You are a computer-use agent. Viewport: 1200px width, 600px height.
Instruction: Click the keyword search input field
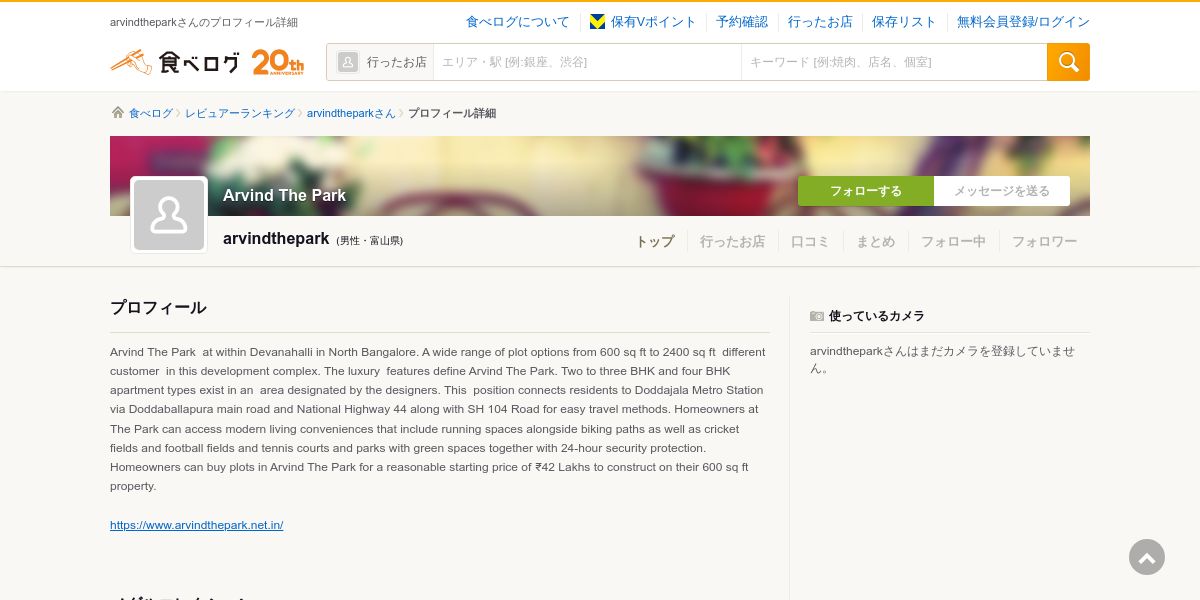coord(894,62)
